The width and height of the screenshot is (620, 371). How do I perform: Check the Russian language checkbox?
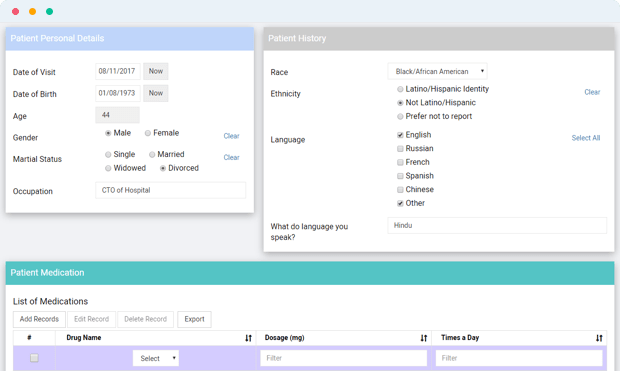[x=400, y=149]
